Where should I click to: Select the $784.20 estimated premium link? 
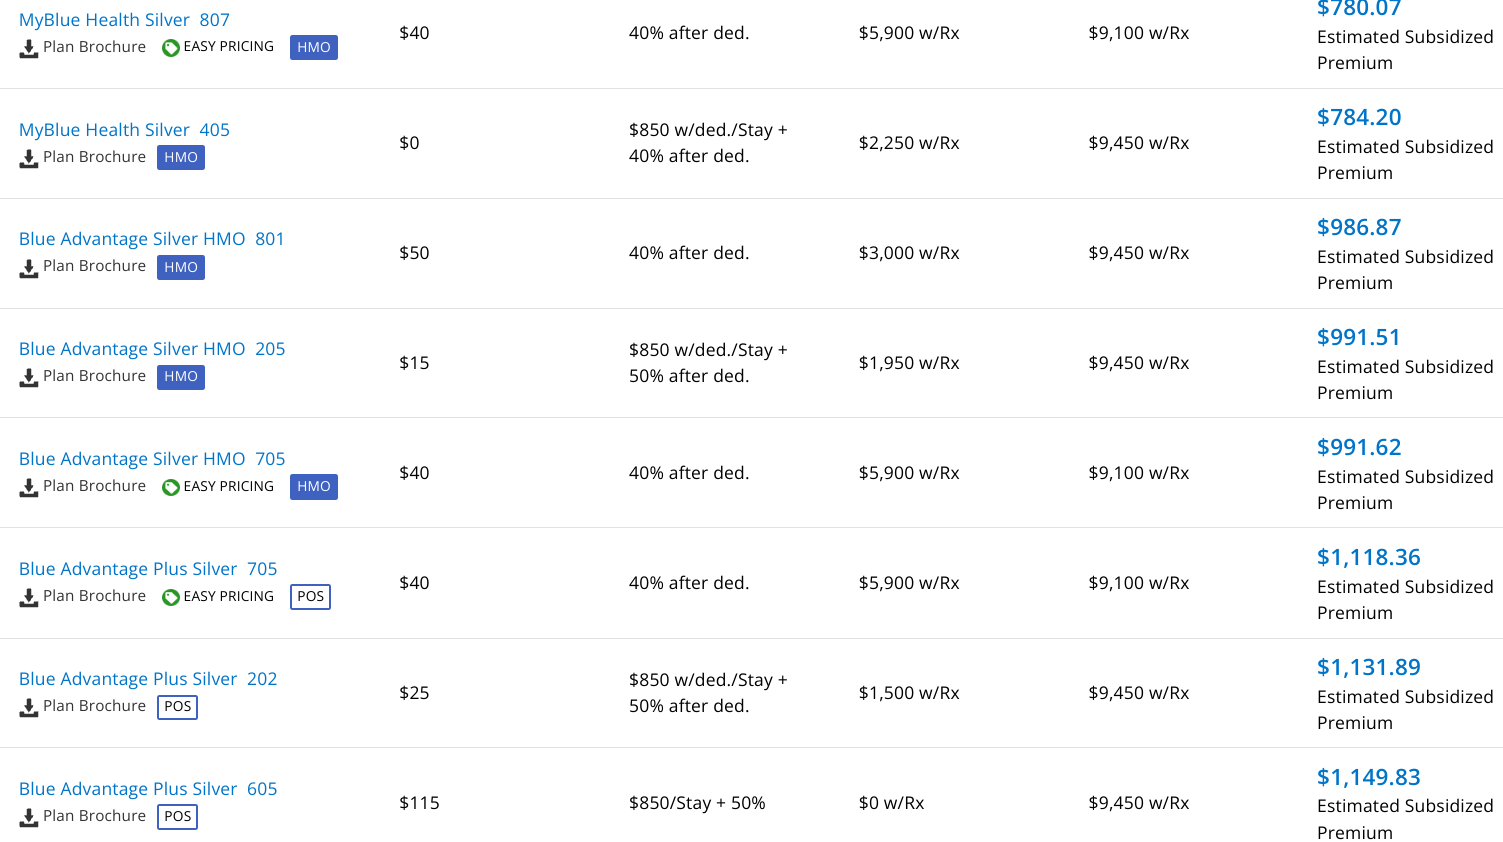(1358, 117)
